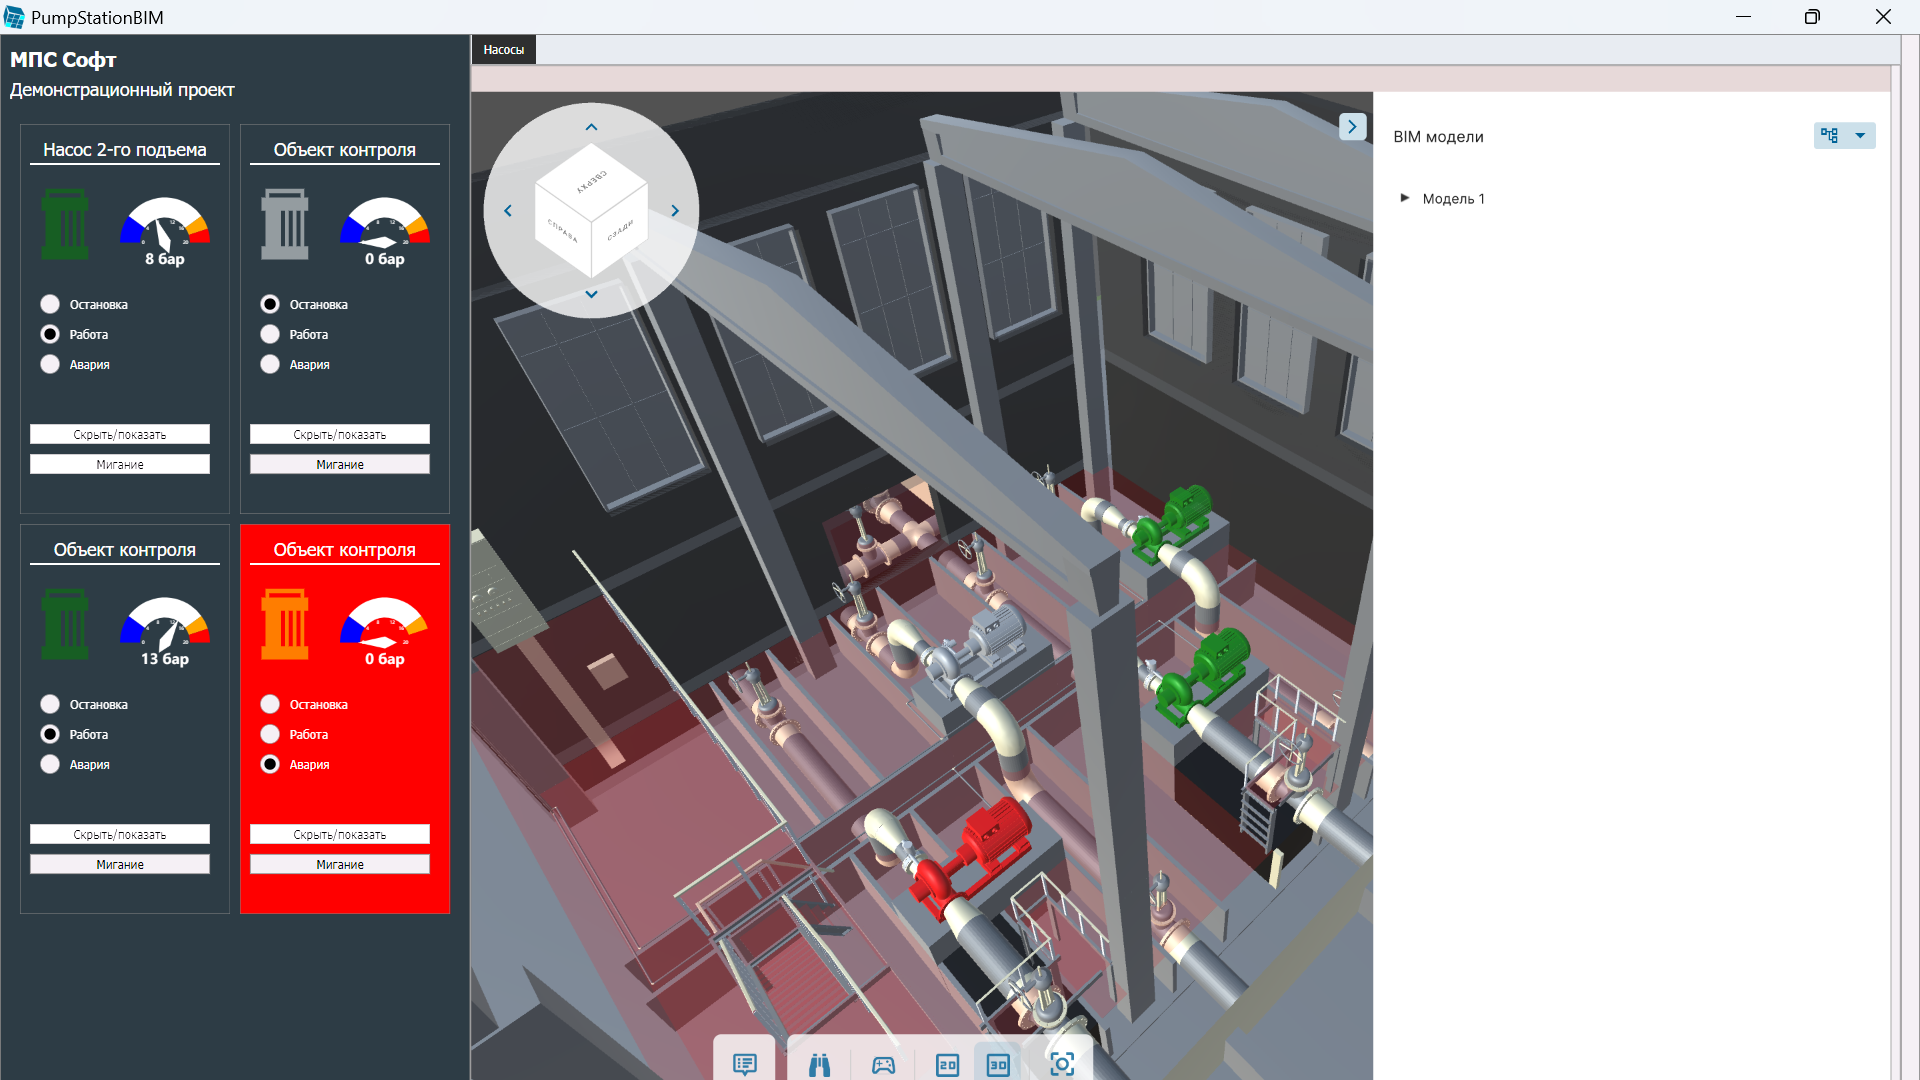Select Работа in top-right Объект контроля

point(270,334)
